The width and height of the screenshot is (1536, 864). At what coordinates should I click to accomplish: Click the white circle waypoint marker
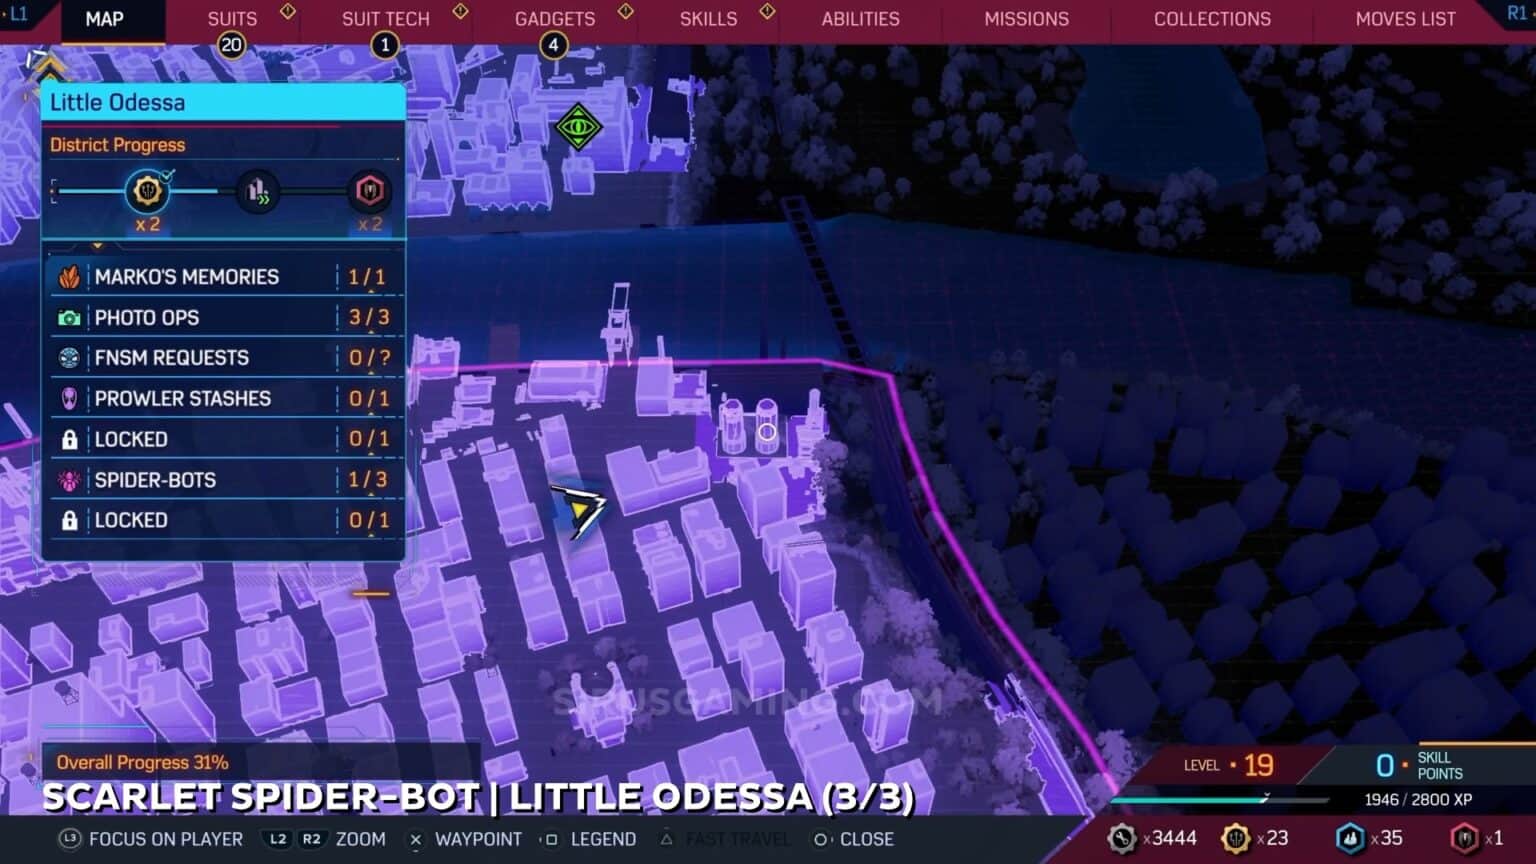click(x=767, y=432)
